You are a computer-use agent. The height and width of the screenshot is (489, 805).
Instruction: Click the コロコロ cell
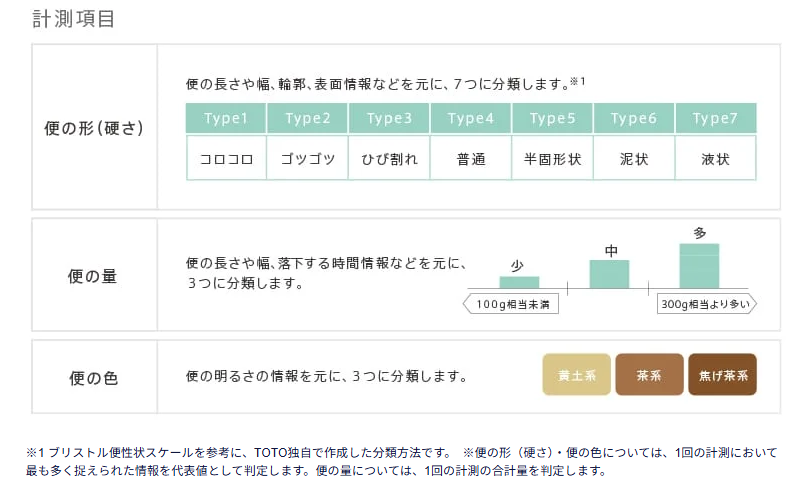click(x=226, y=158)
